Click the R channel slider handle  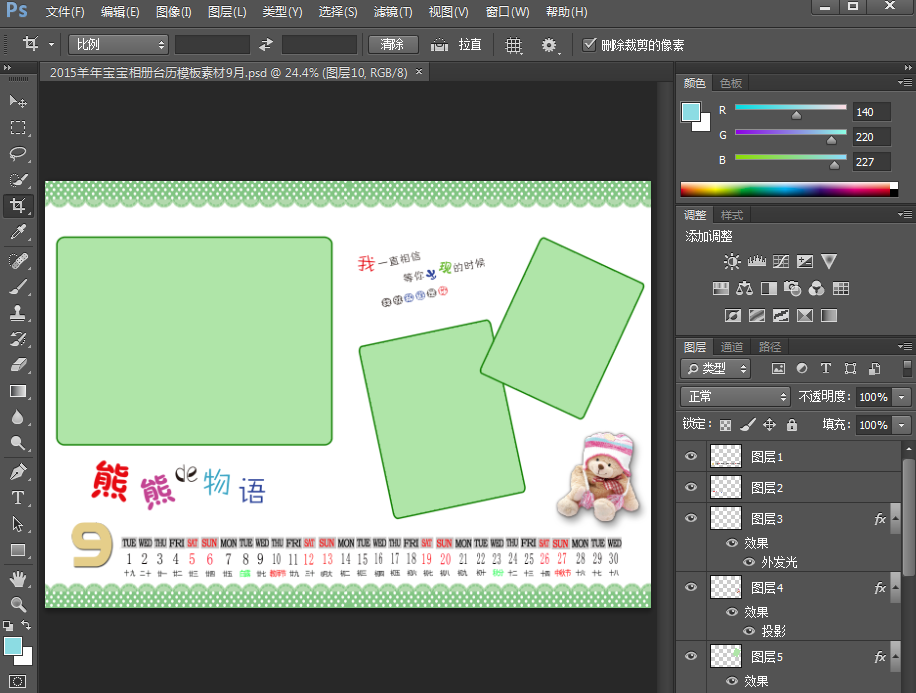tap(796, 115)
